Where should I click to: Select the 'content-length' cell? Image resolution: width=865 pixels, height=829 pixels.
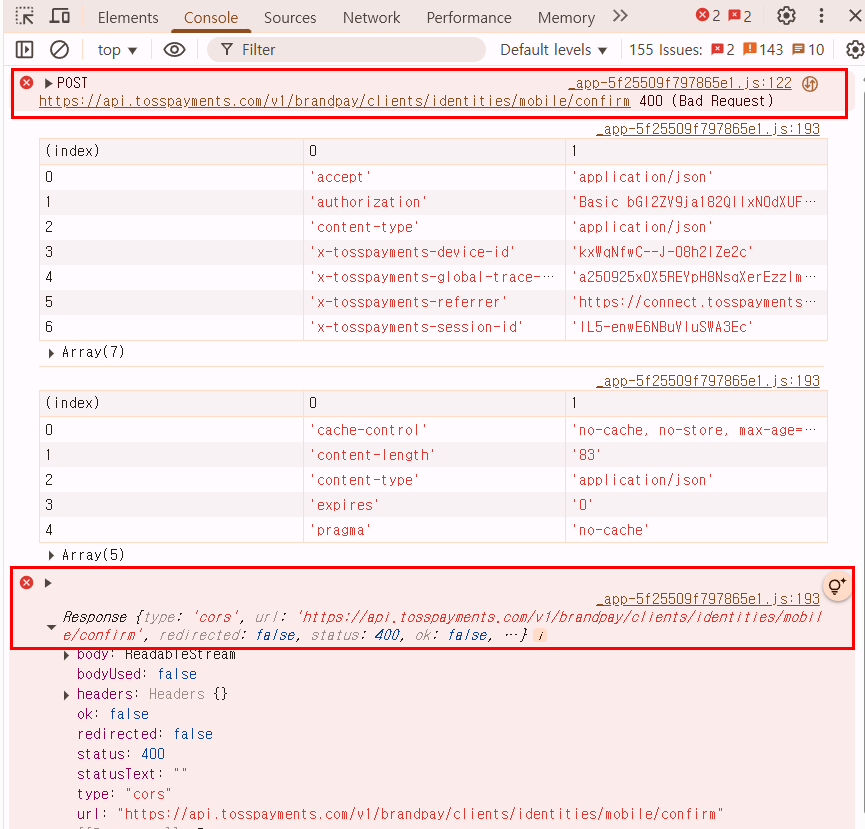(435, 455)
